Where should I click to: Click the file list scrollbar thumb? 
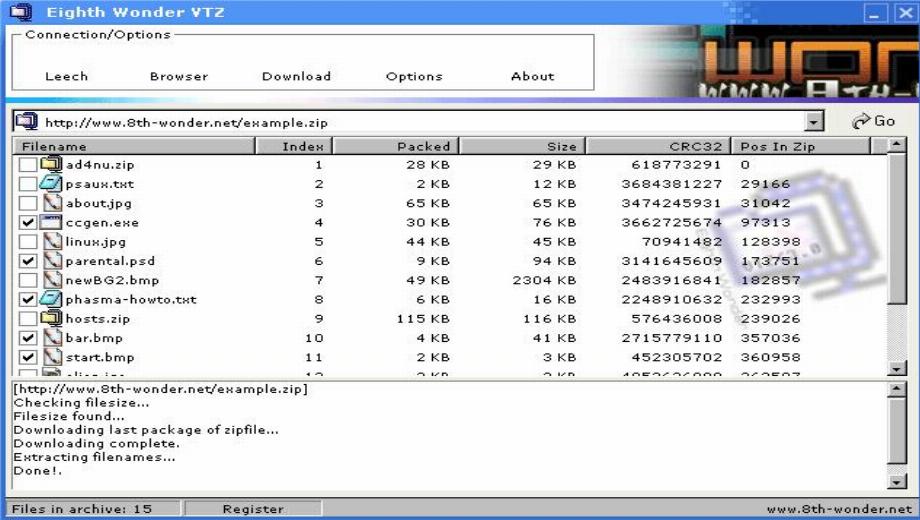[x=897, y=229]
